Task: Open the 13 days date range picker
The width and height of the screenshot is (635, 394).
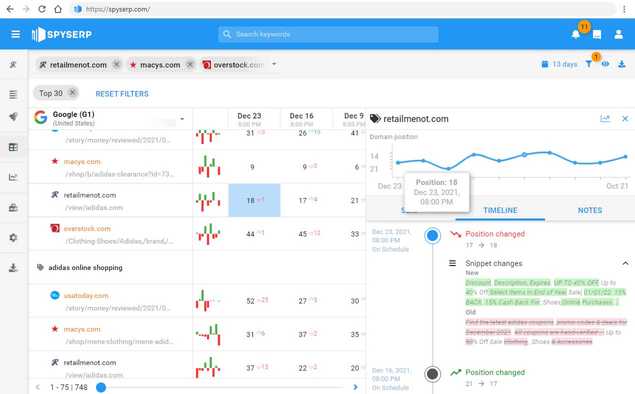Action: 559,64
